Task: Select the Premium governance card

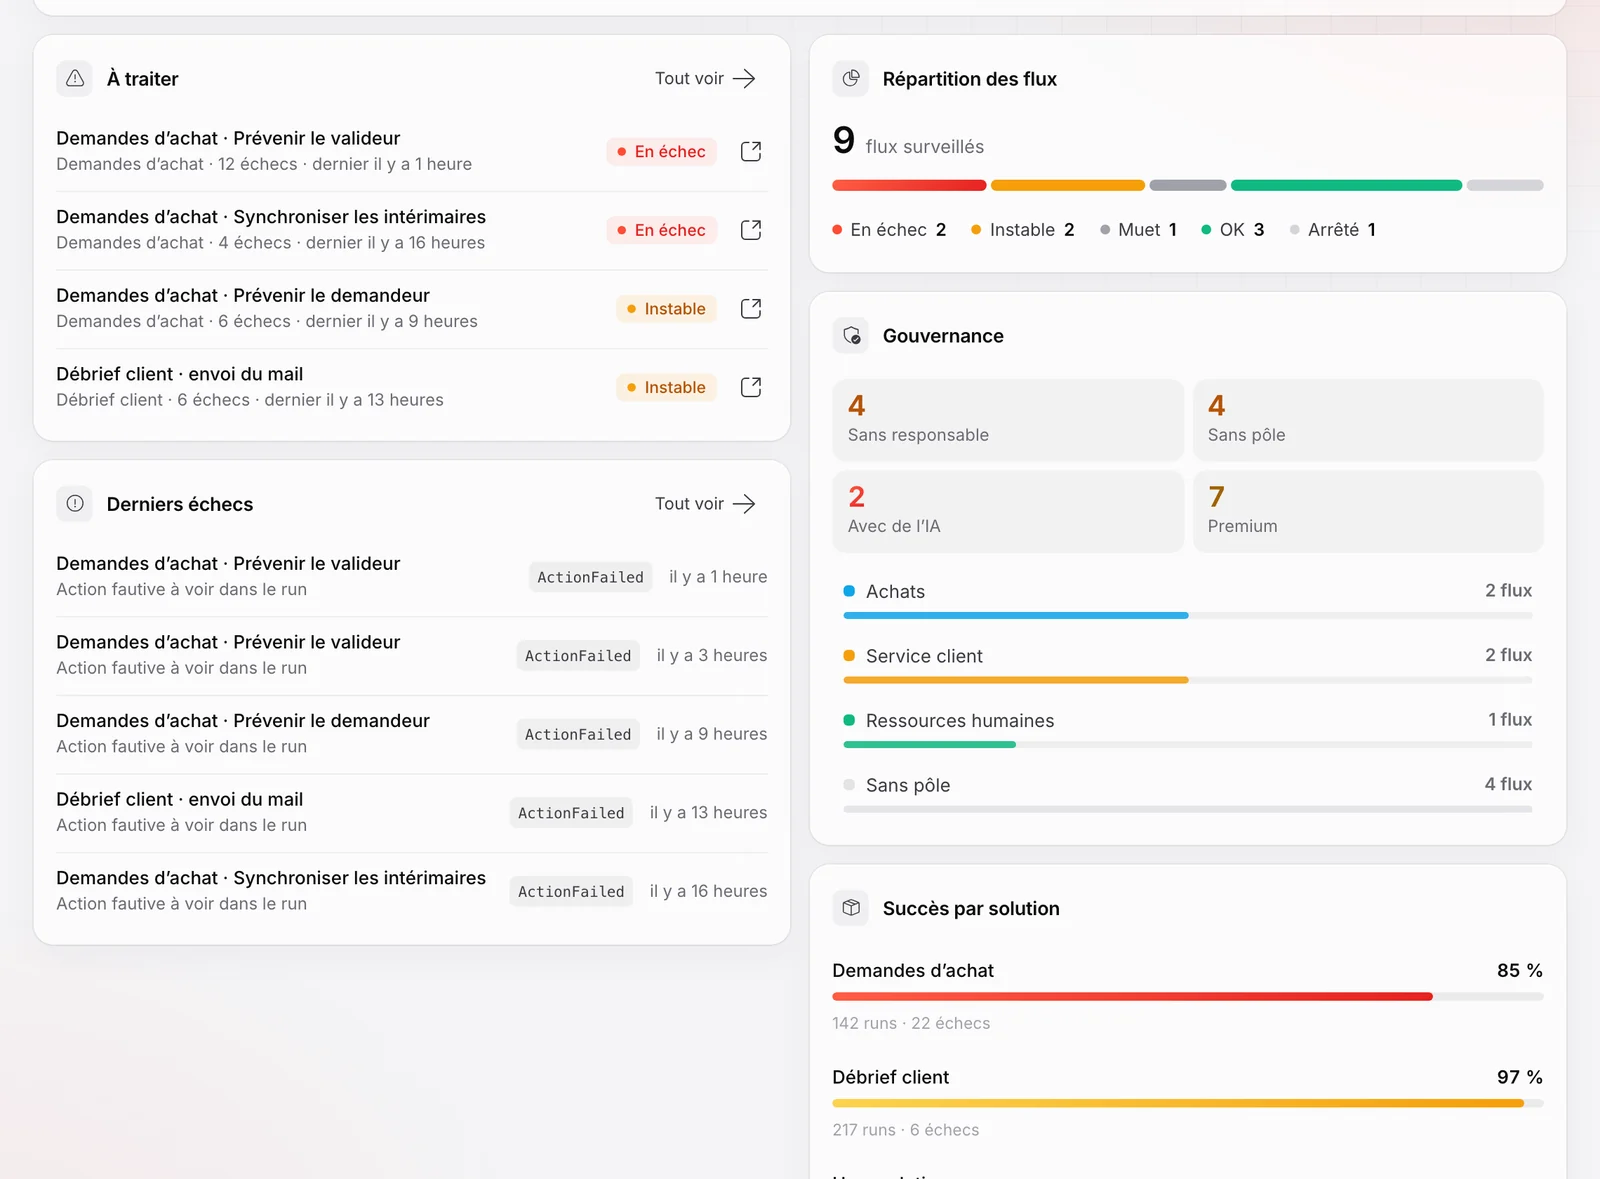Action: pyautogui.click(x=1368, y=511)
